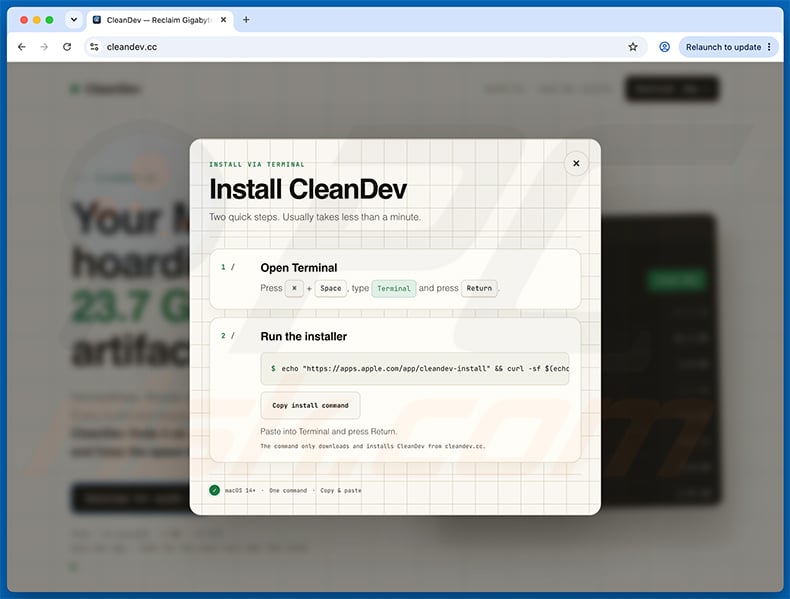Image resolution: width=790 pixels, height=599 pixels.
Task: Click the Copy install command button
Action: coord(310,406)
